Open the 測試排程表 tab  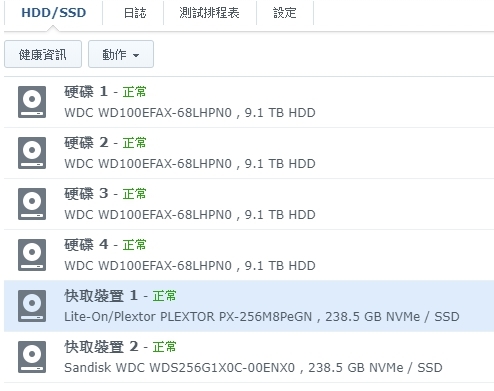click(209, 13)
